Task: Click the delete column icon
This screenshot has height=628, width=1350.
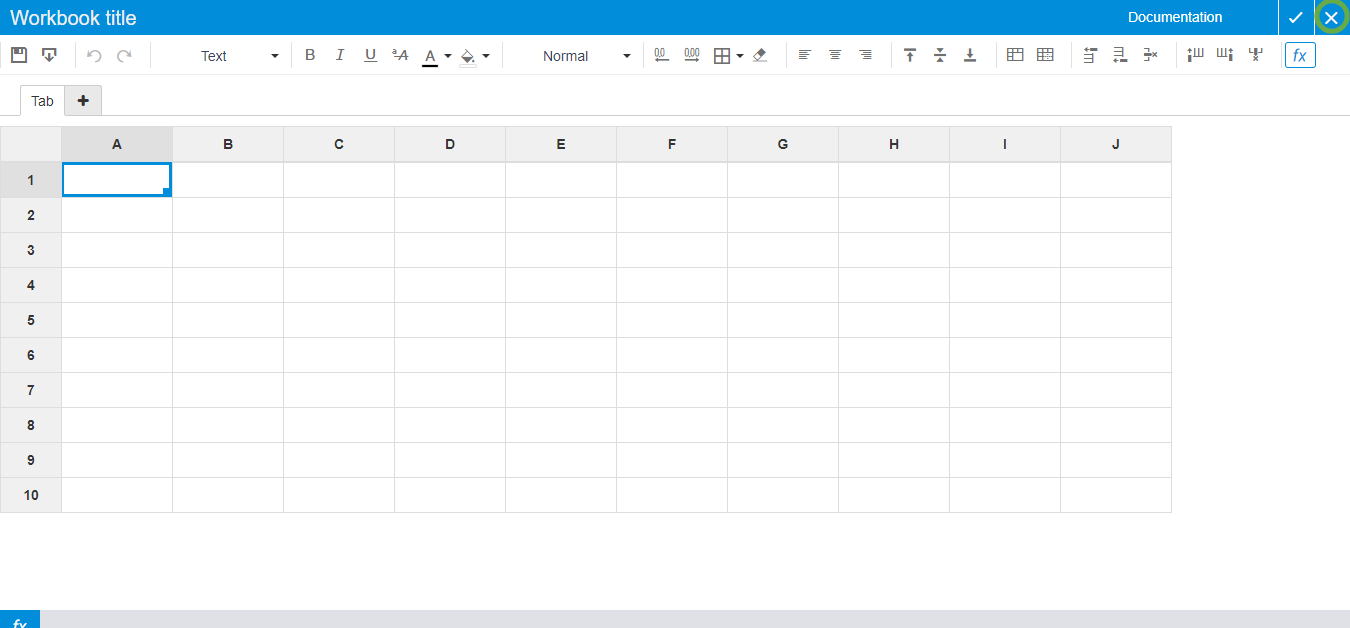Action: coord(1255,55)
